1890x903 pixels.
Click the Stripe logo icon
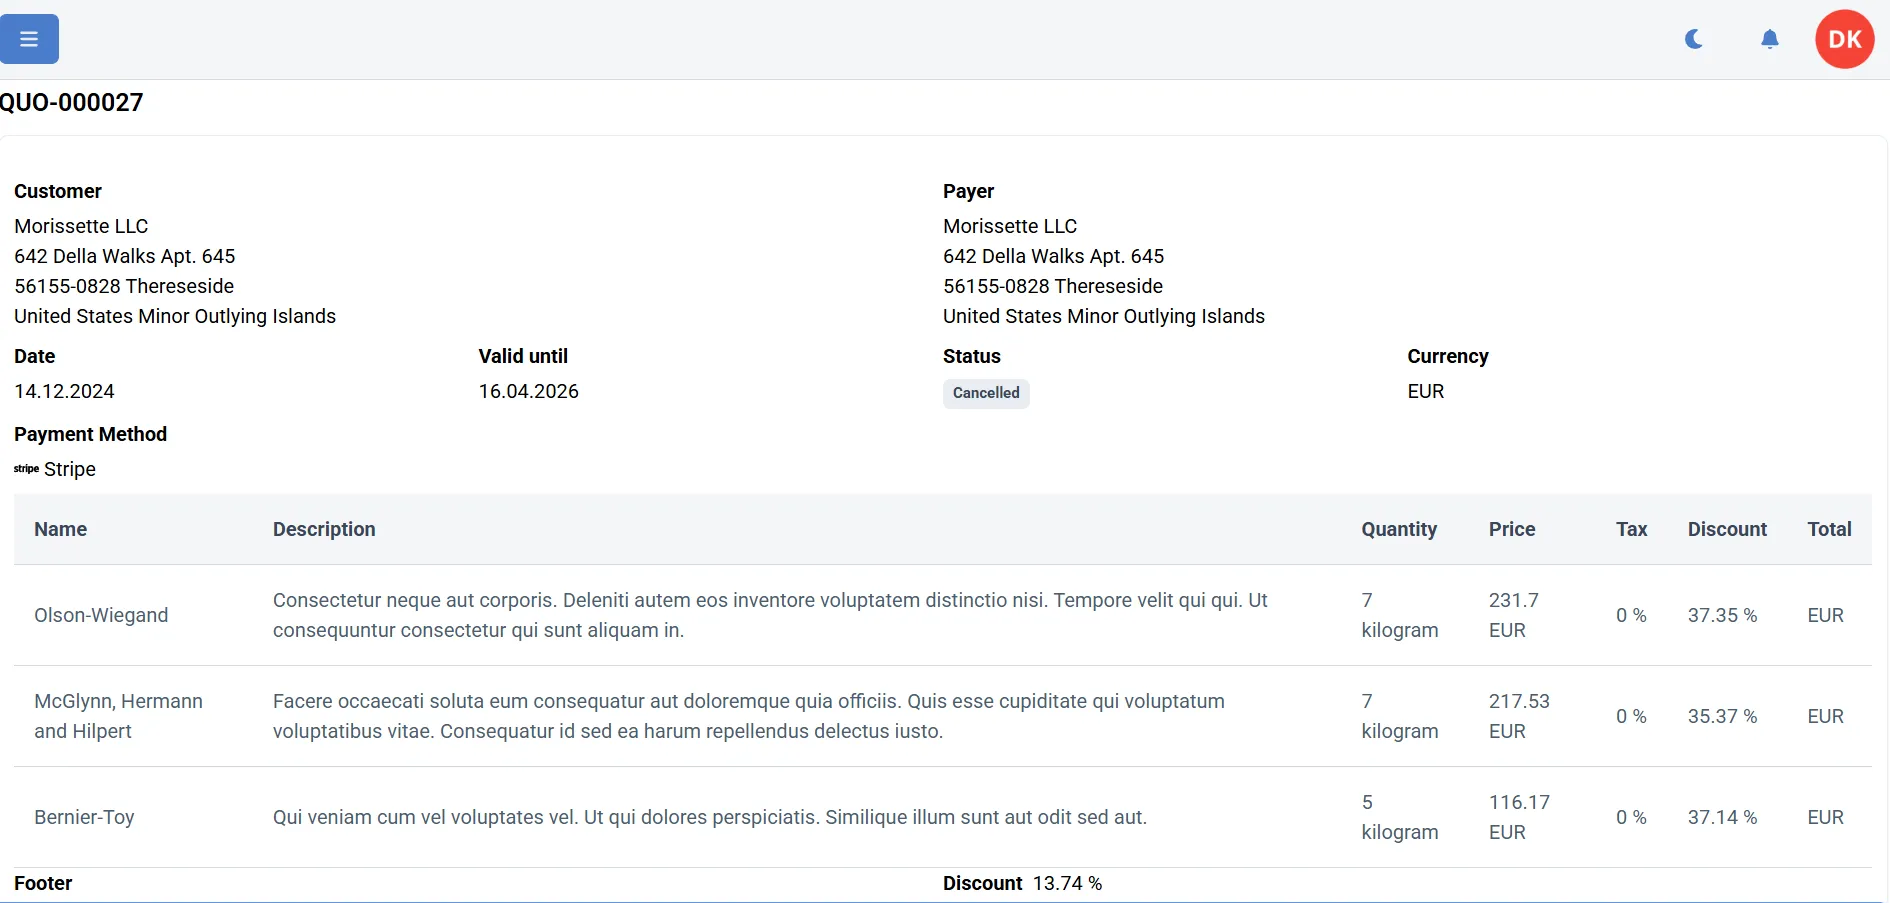pyautogui.click(x=26, y=469)
